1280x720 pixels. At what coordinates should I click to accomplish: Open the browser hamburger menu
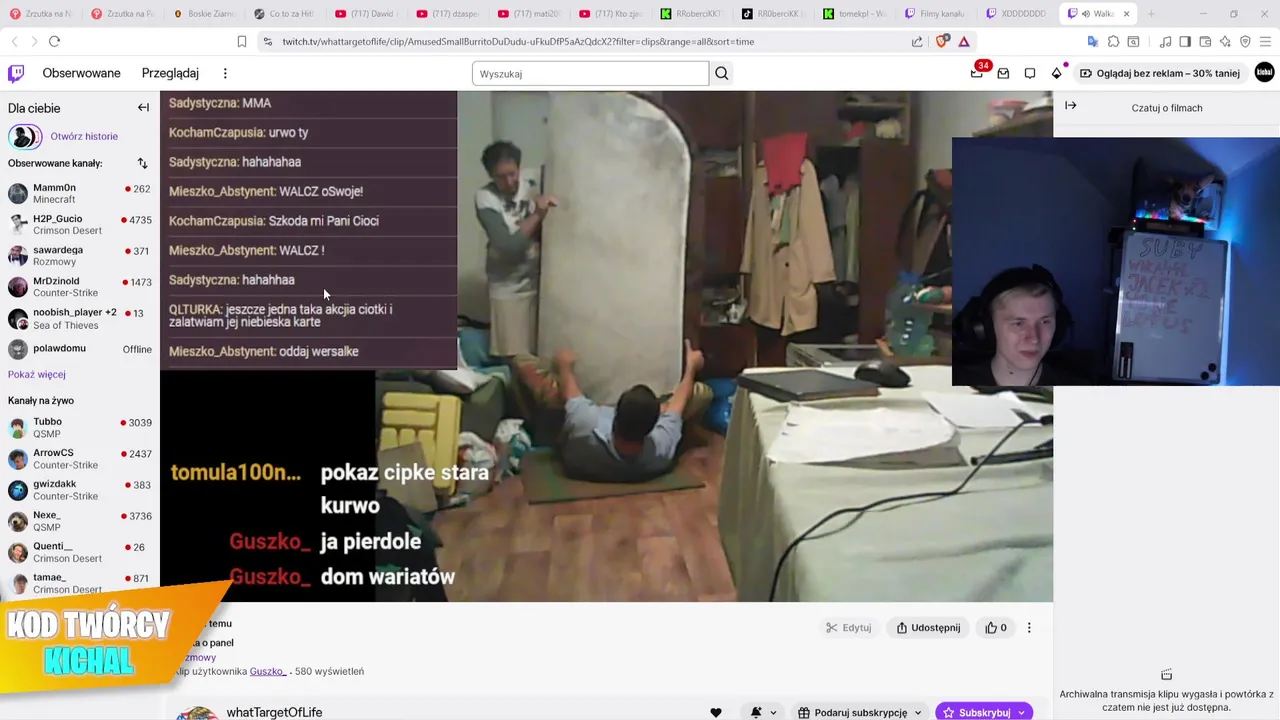1265,41
